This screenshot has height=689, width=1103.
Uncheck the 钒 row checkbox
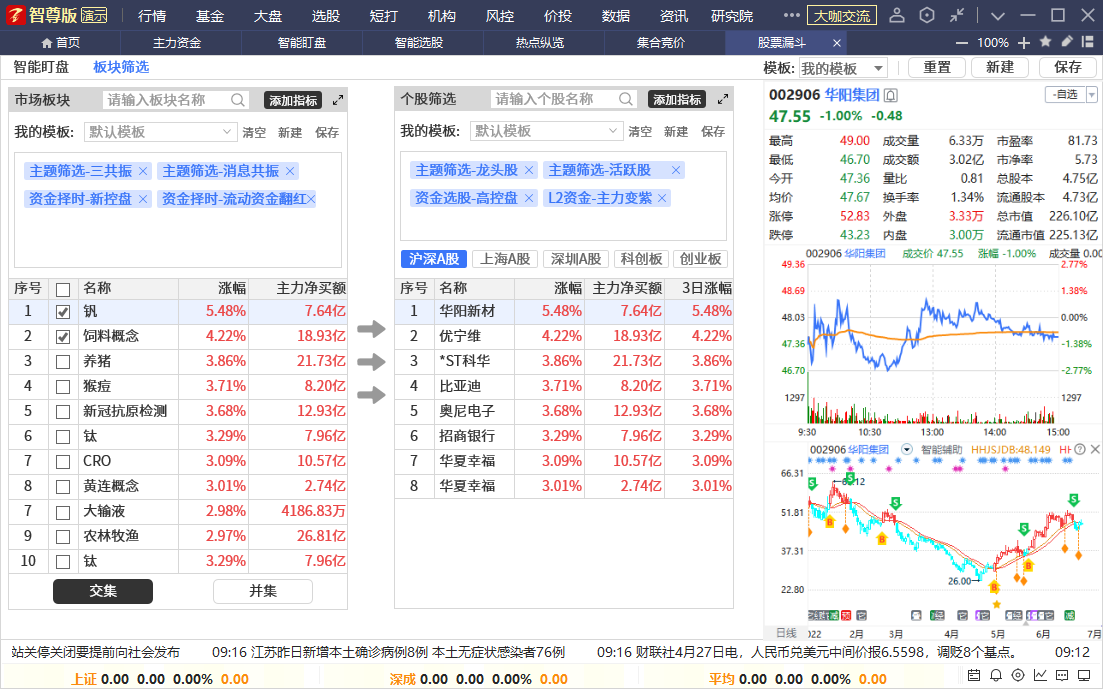[x=63, y=312]
